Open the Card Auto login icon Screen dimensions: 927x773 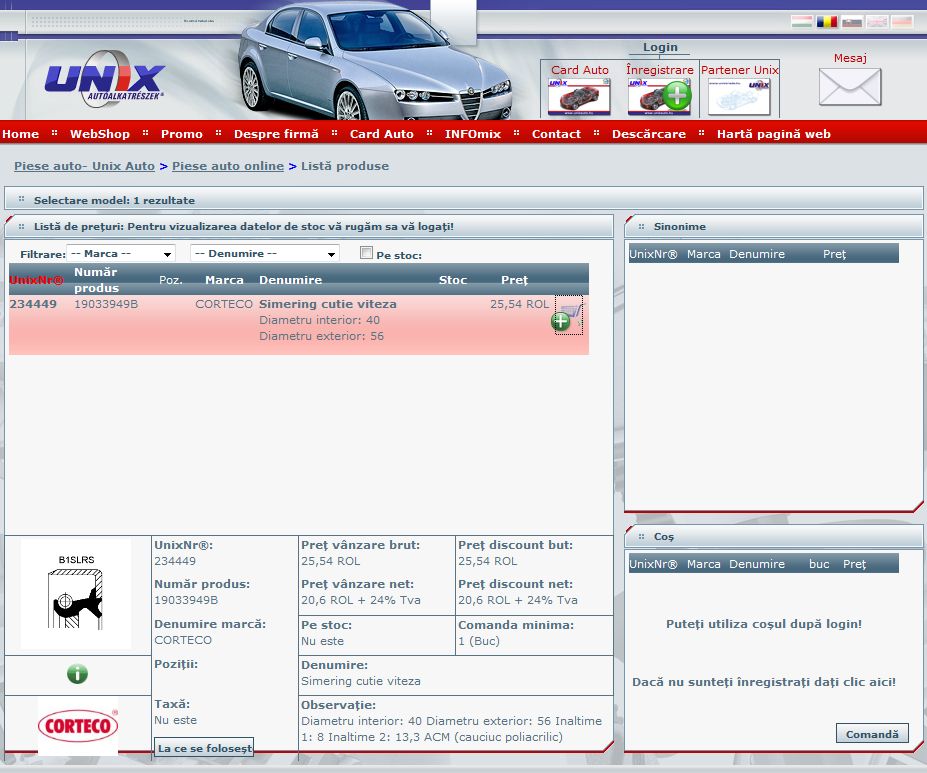[x=579, y=96]
